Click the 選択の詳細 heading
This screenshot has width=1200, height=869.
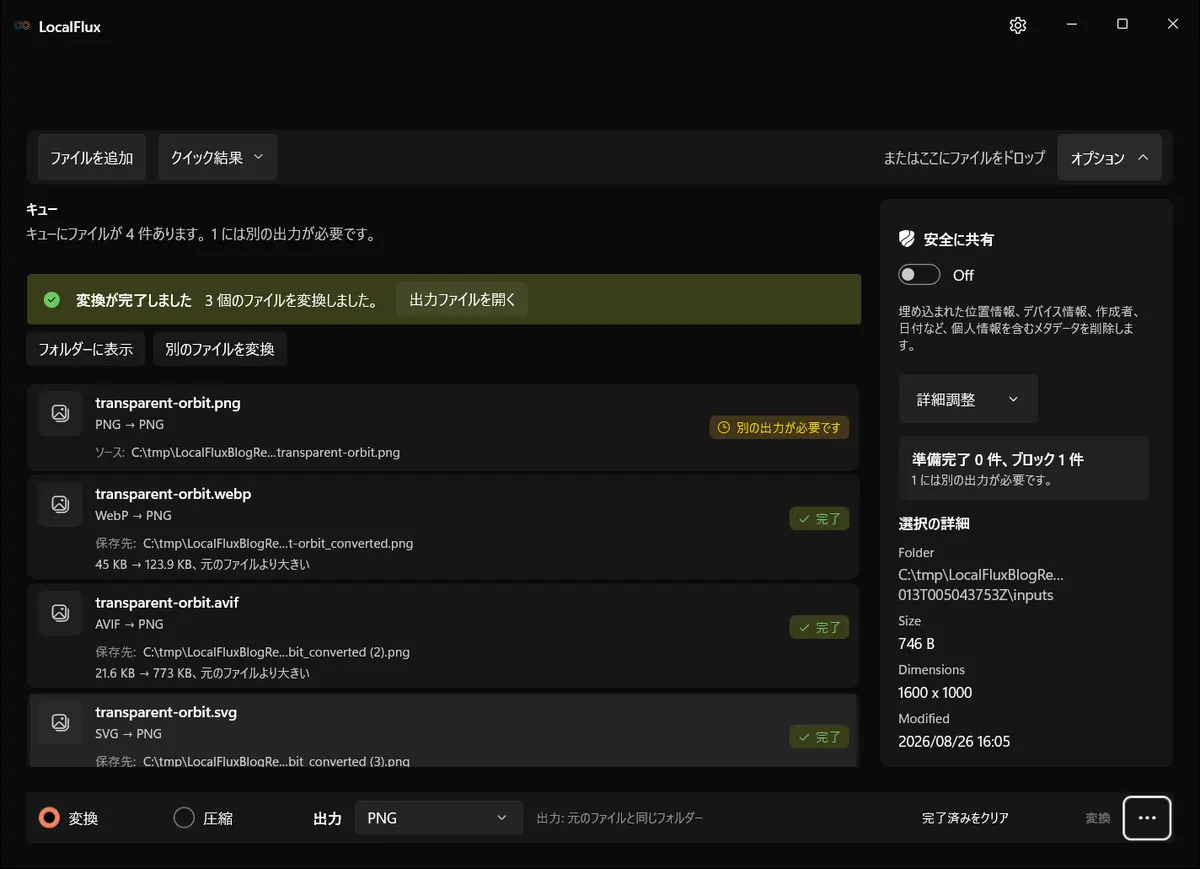click(934, 523)
